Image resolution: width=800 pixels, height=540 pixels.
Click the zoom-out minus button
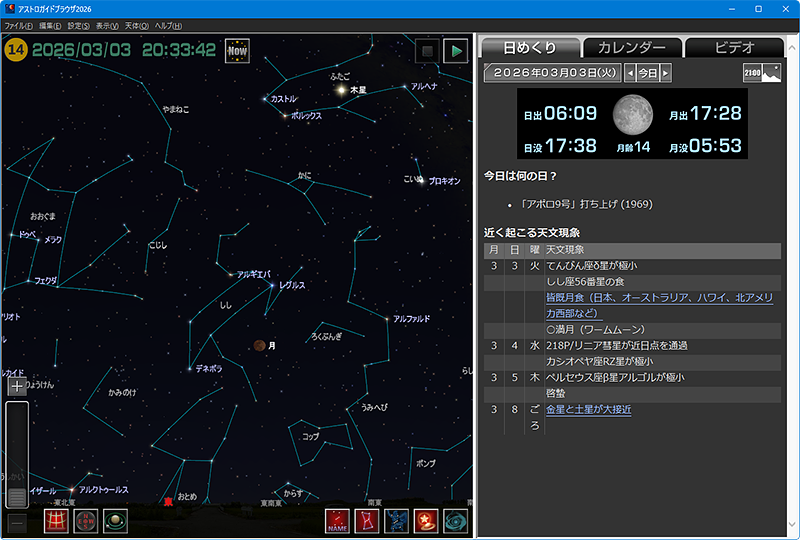[17, 522]
